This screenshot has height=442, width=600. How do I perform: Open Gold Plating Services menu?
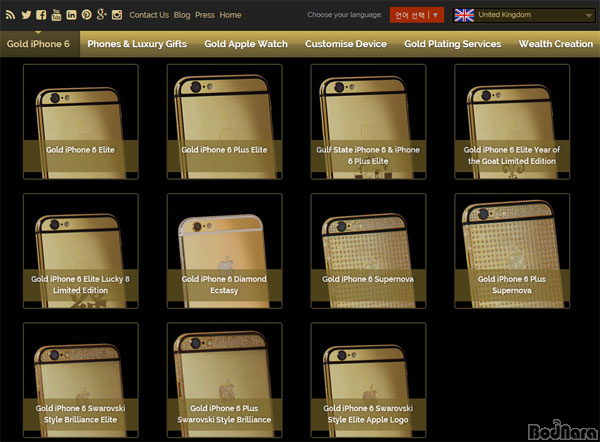(x=452, y=44)
